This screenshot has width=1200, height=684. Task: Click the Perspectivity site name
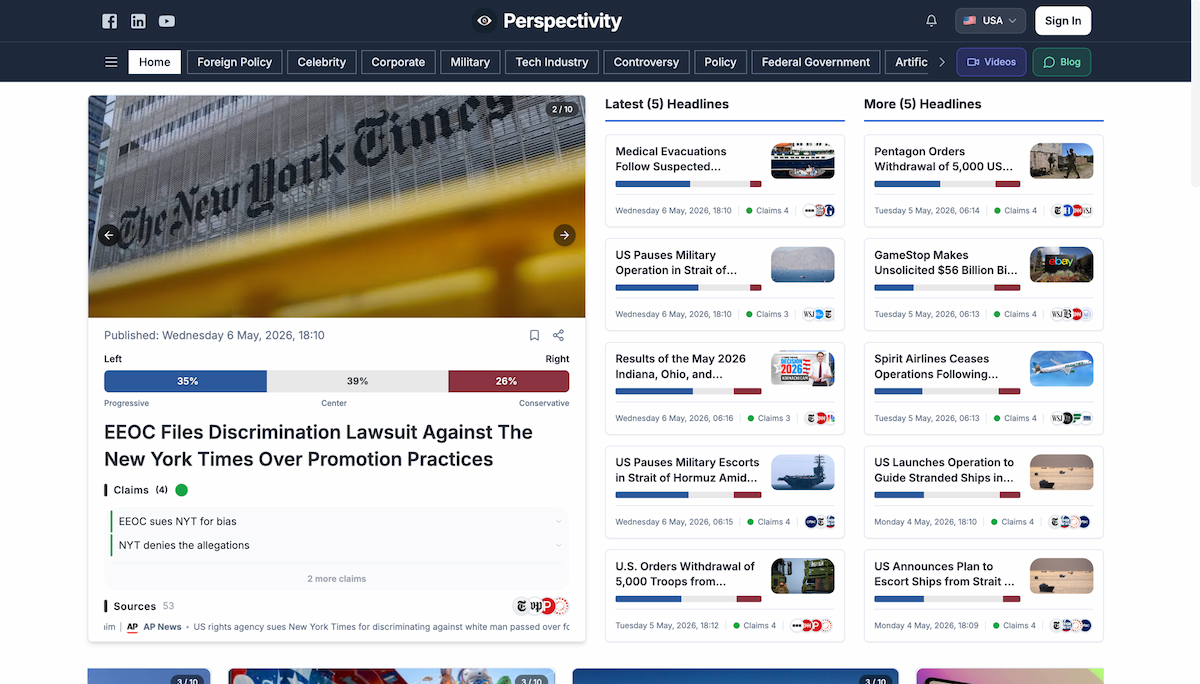tap(562, 21)
